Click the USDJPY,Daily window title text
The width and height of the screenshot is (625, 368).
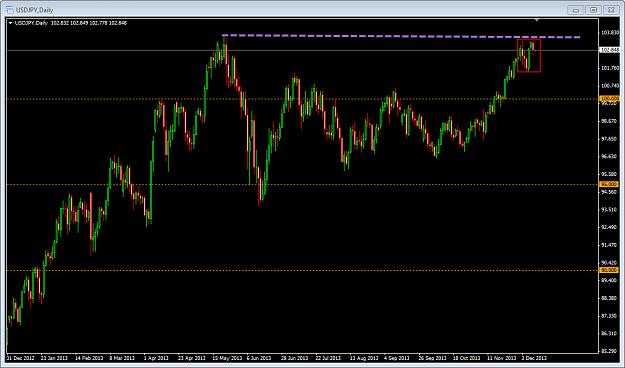pyautogui.click(x=34, y=10)
